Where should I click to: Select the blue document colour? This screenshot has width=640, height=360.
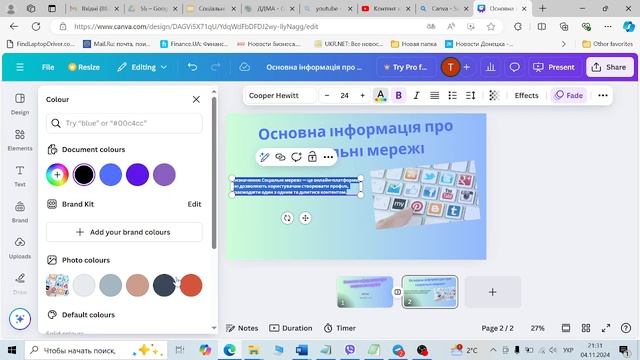(x=111, y=175)
